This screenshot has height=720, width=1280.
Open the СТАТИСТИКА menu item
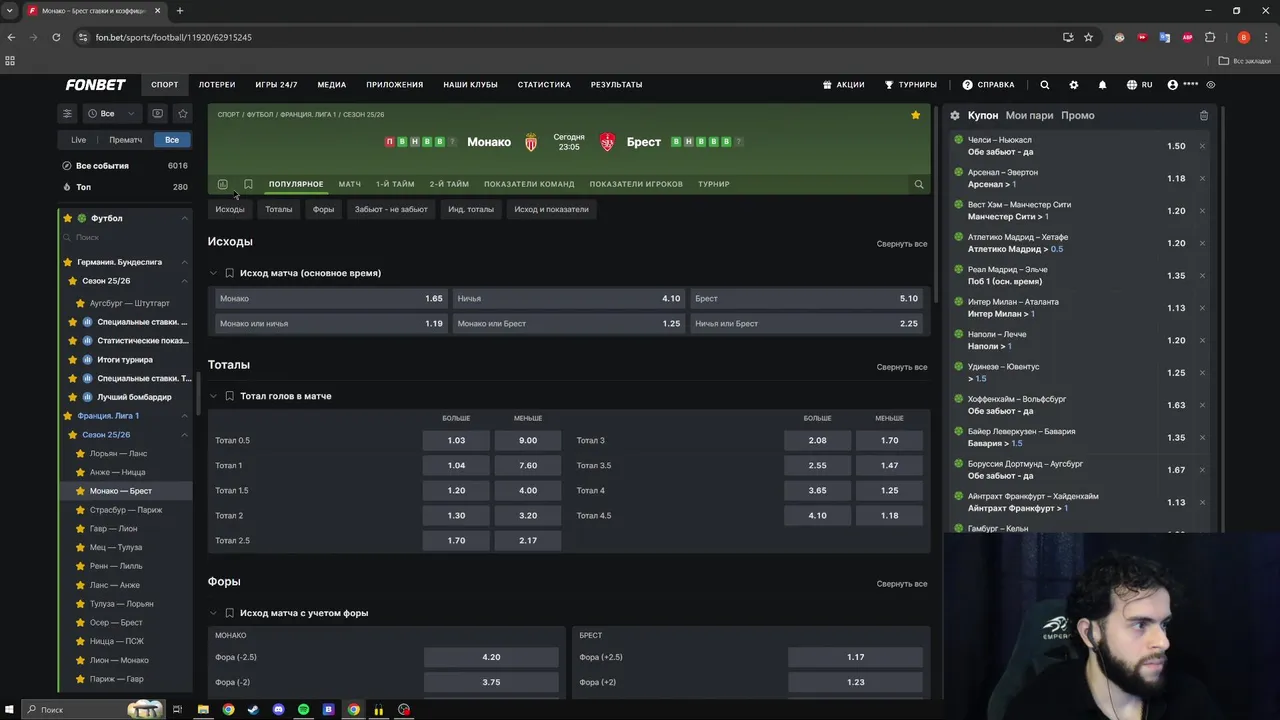tap(544, 85)
